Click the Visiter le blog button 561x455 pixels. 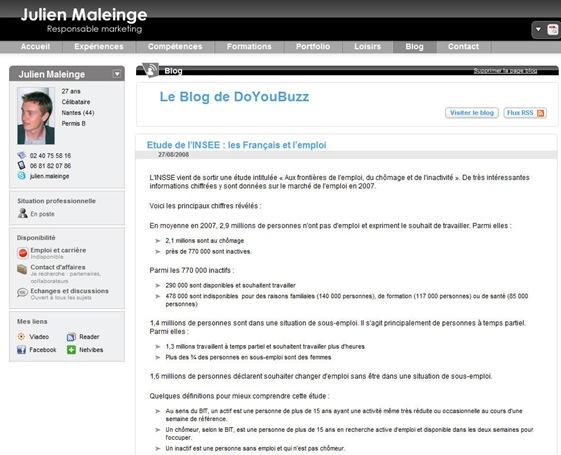pos(472,113)
